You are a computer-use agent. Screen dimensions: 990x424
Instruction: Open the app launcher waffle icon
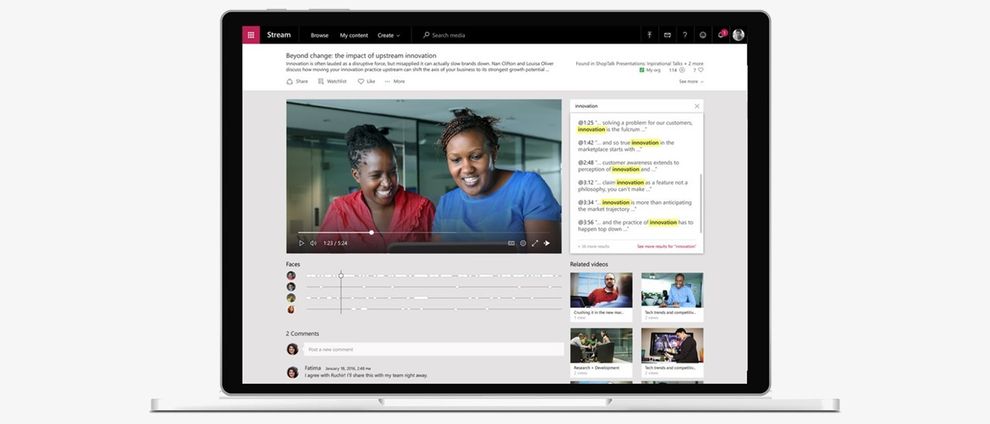click(x=251, y=35)
